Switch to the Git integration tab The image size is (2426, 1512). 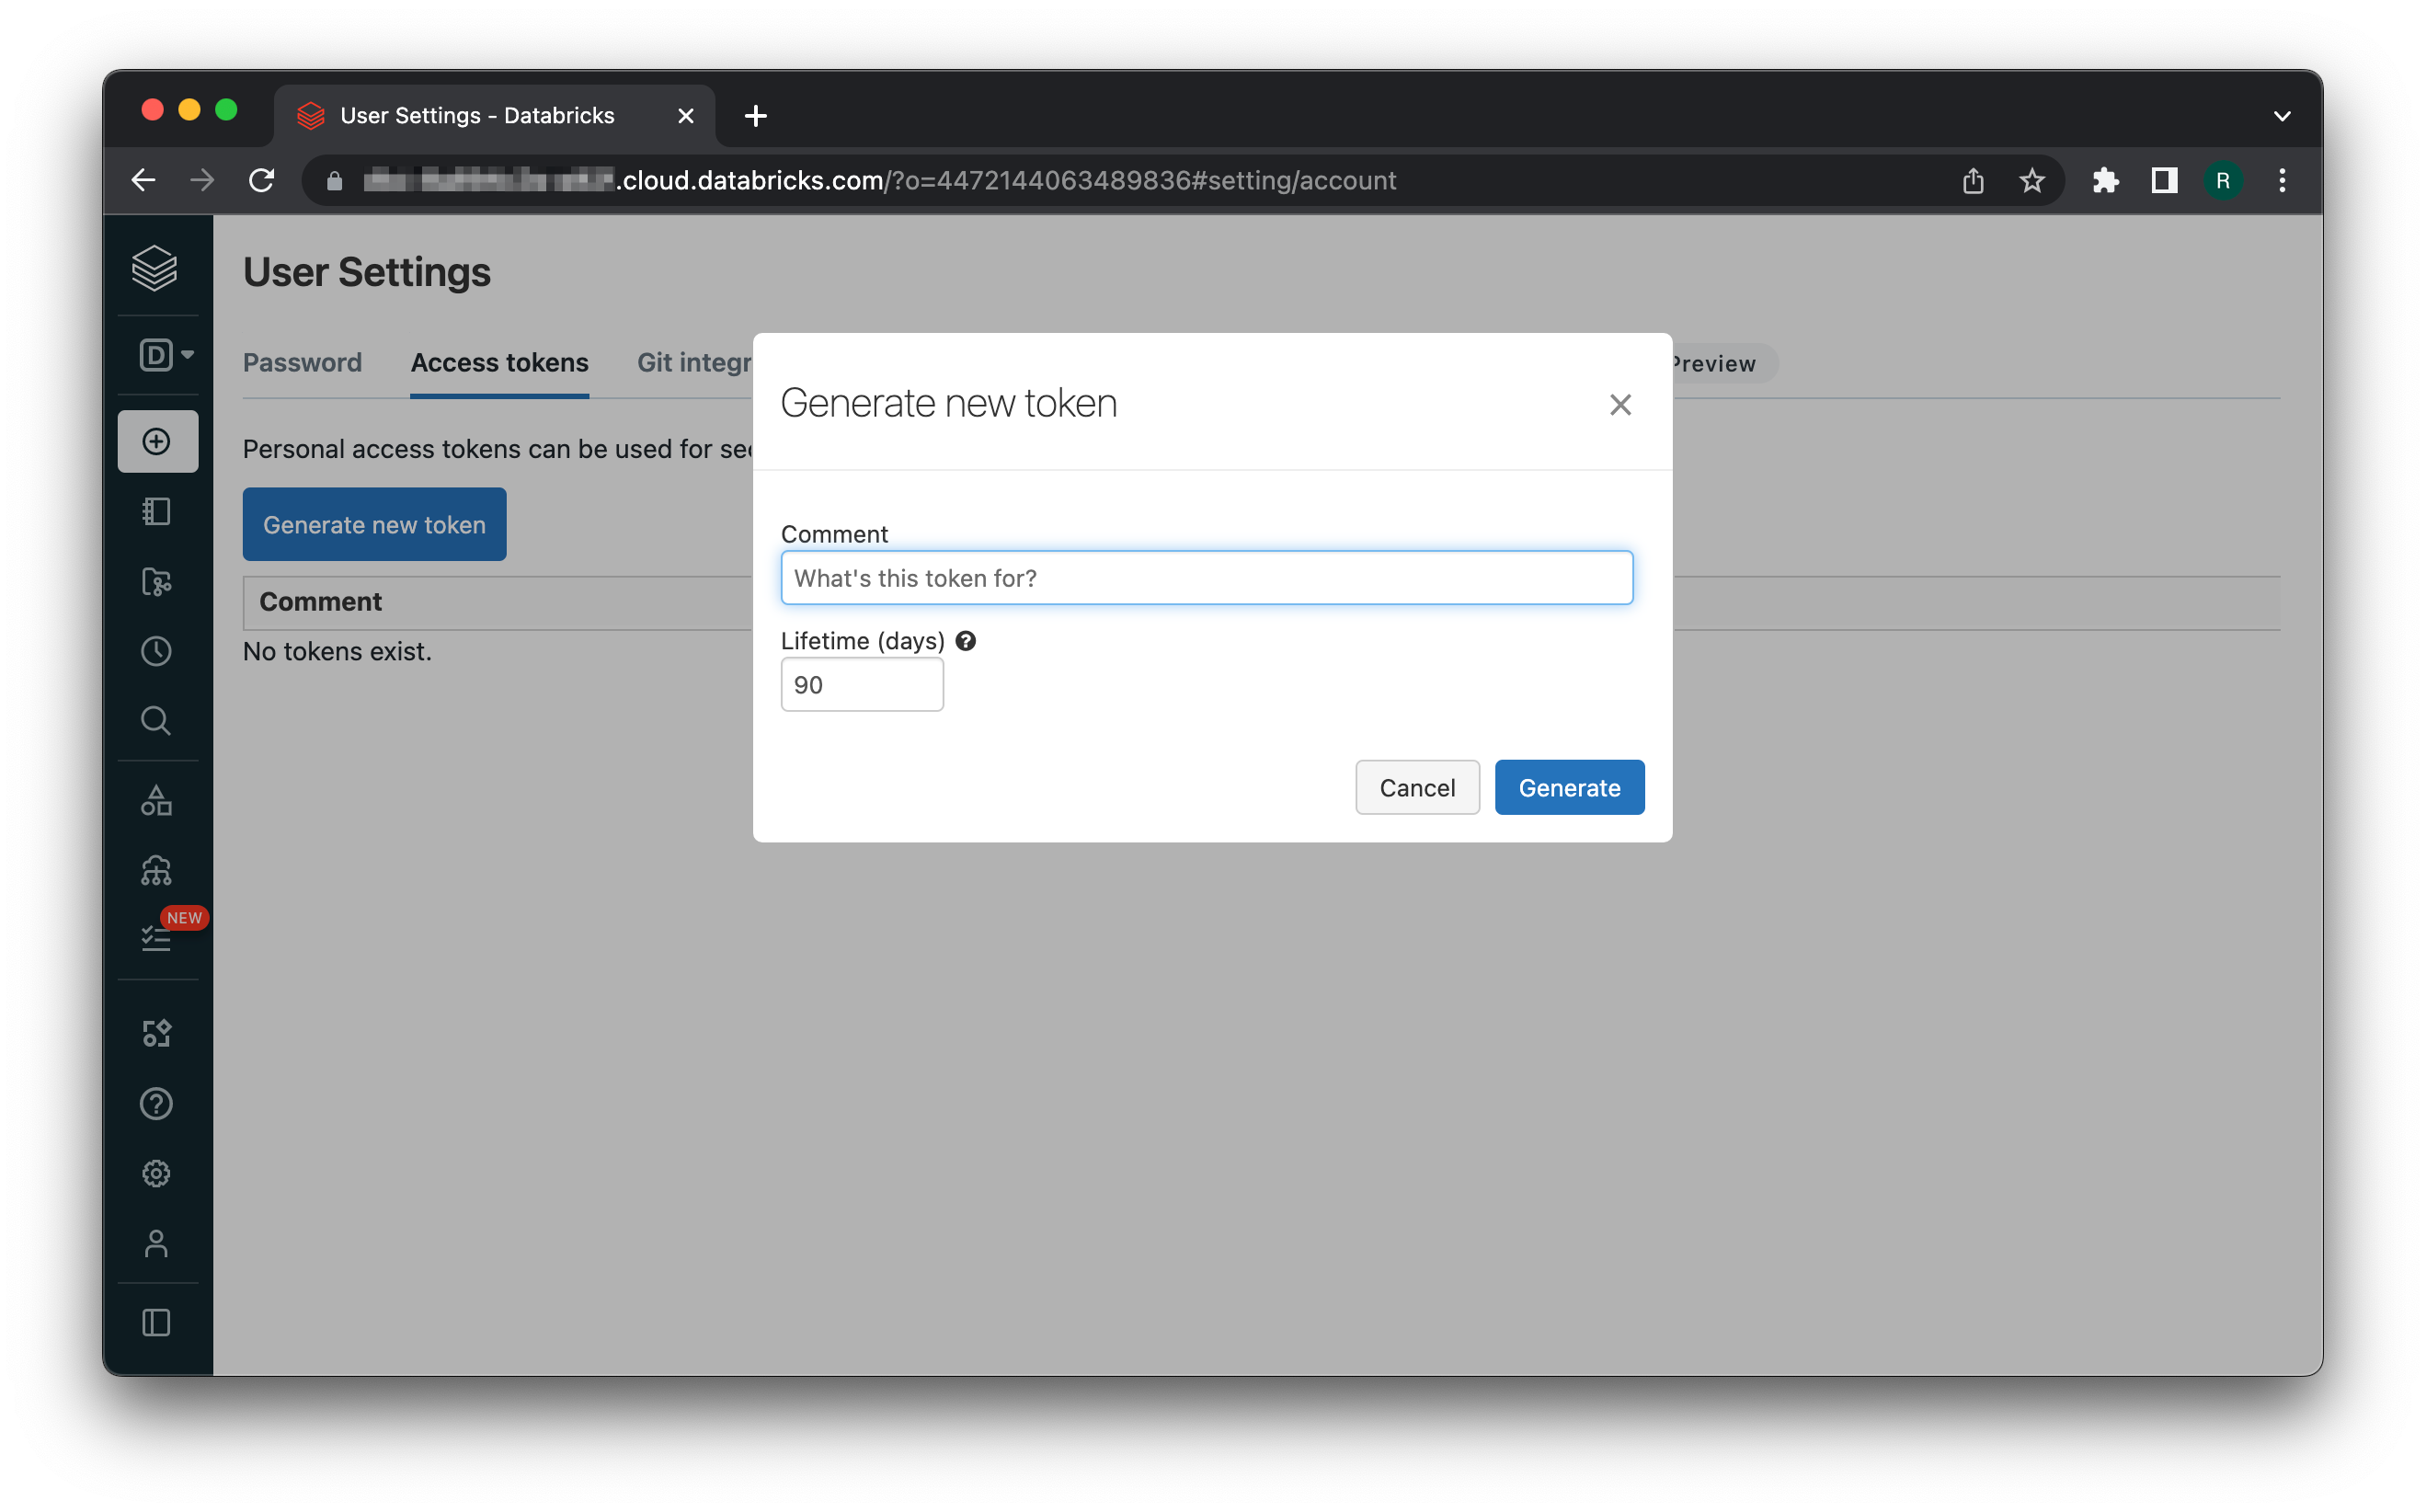point(694,362)
